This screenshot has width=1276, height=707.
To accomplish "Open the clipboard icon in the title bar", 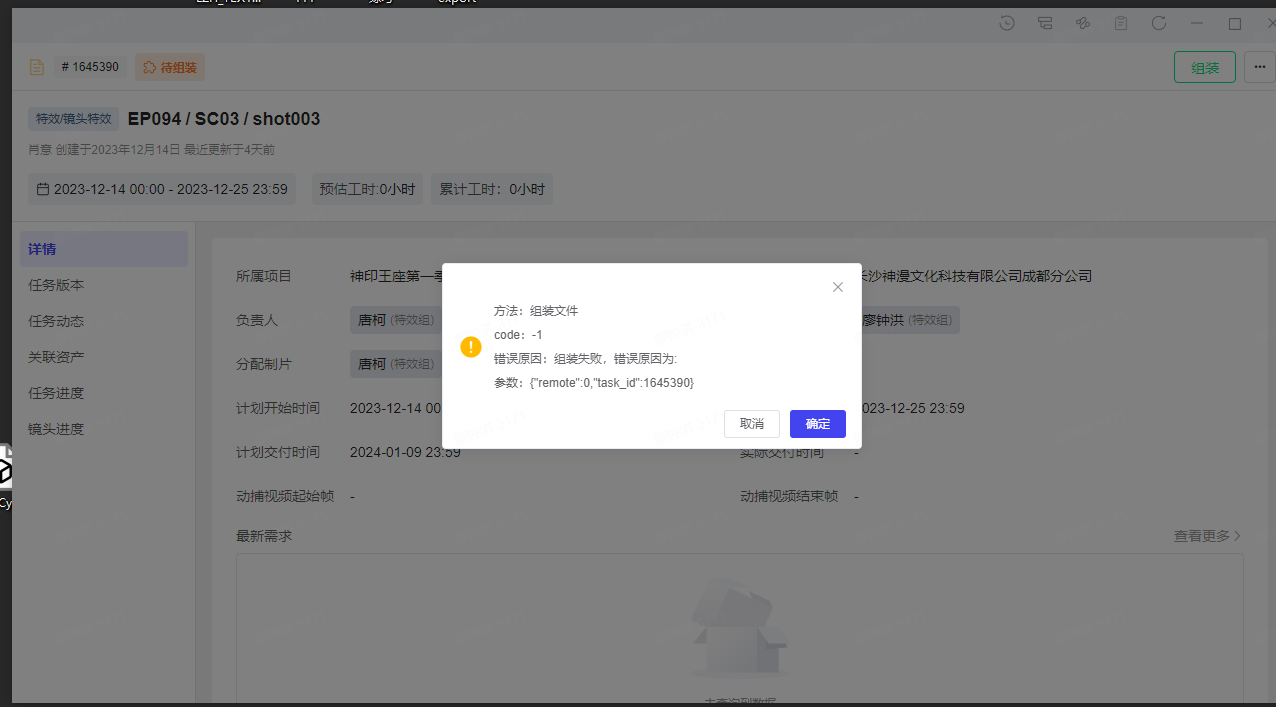I will click(1121, 23).
